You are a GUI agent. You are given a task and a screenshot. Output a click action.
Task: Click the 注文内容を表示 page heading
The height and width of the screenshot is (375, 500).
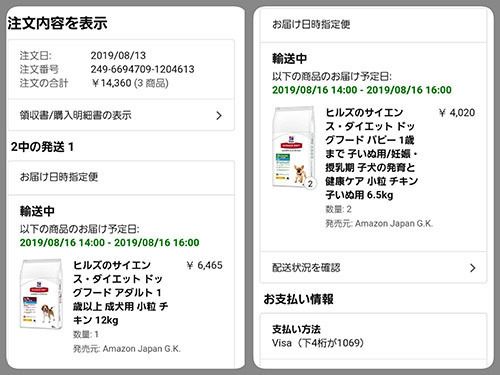pos(57,23)
